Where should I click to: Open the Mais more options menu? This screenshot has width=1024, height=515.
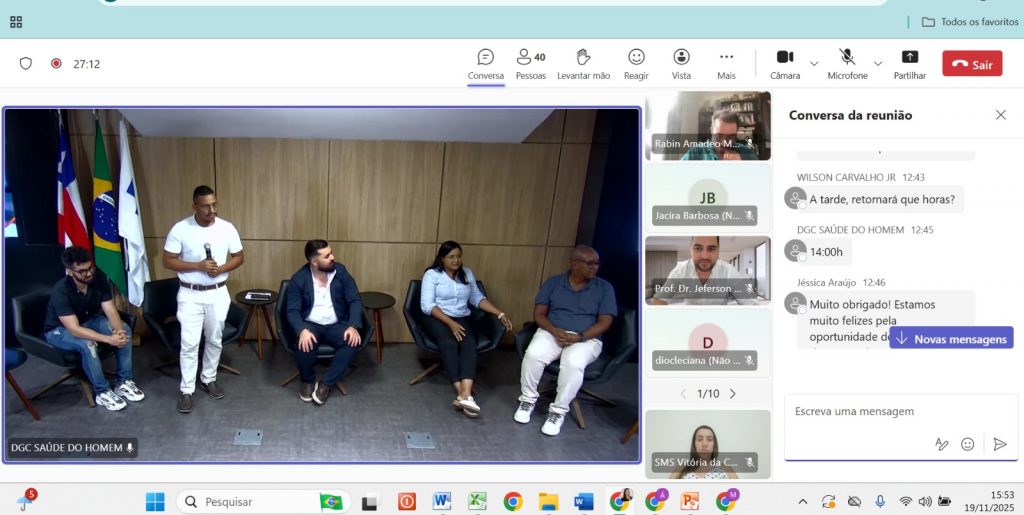(726, 58)
